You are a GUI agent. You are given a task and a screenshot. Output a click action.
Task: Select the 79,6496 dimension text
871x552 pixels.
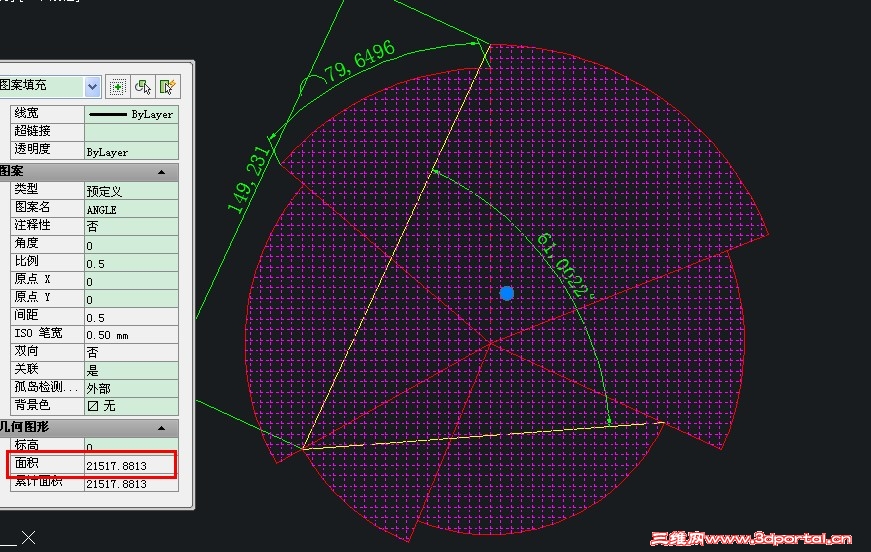coord(359,61)
